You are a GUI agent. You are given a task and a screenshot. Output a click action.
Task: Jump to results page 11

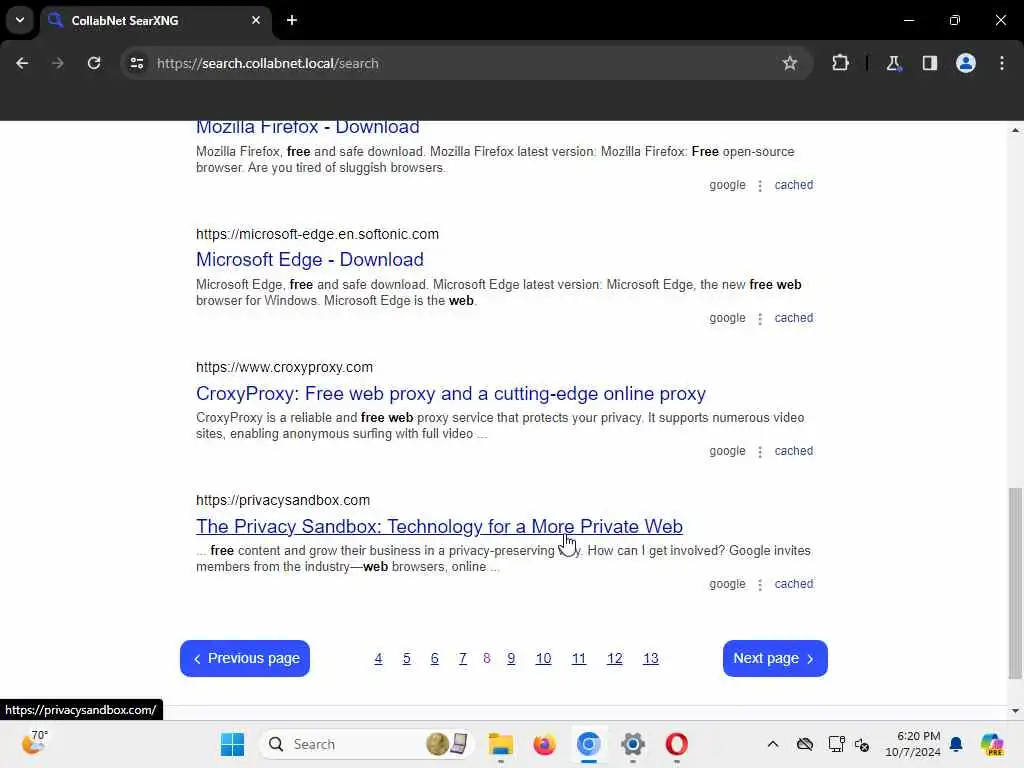579,658
